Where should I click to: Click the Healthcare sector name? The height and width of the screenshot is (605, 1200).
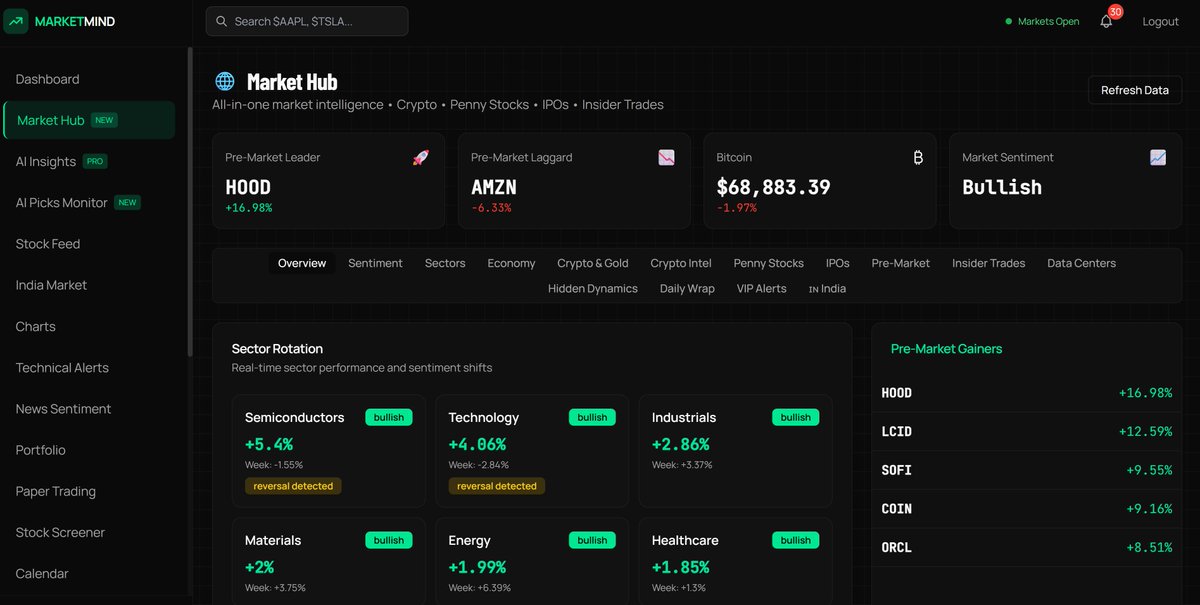click(x=685, y=540)
